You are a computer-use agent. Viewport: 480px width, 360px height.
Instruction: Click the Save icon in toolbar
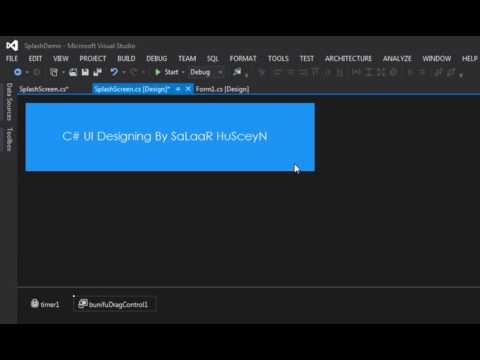click(85, 72)
